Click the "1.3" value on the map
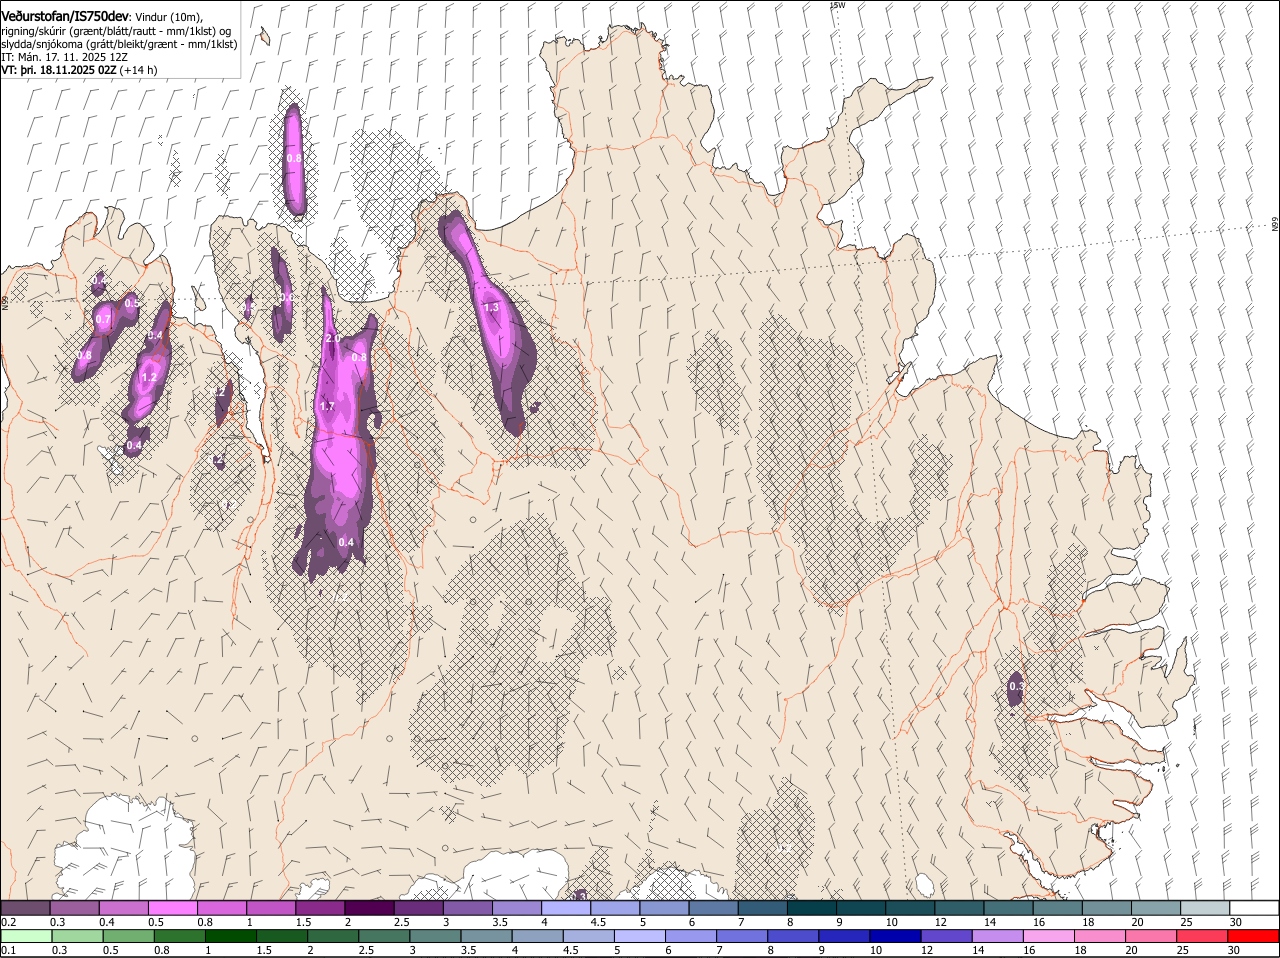The width and height of the screenshot is (1280, 958). [x=491, y=307]
